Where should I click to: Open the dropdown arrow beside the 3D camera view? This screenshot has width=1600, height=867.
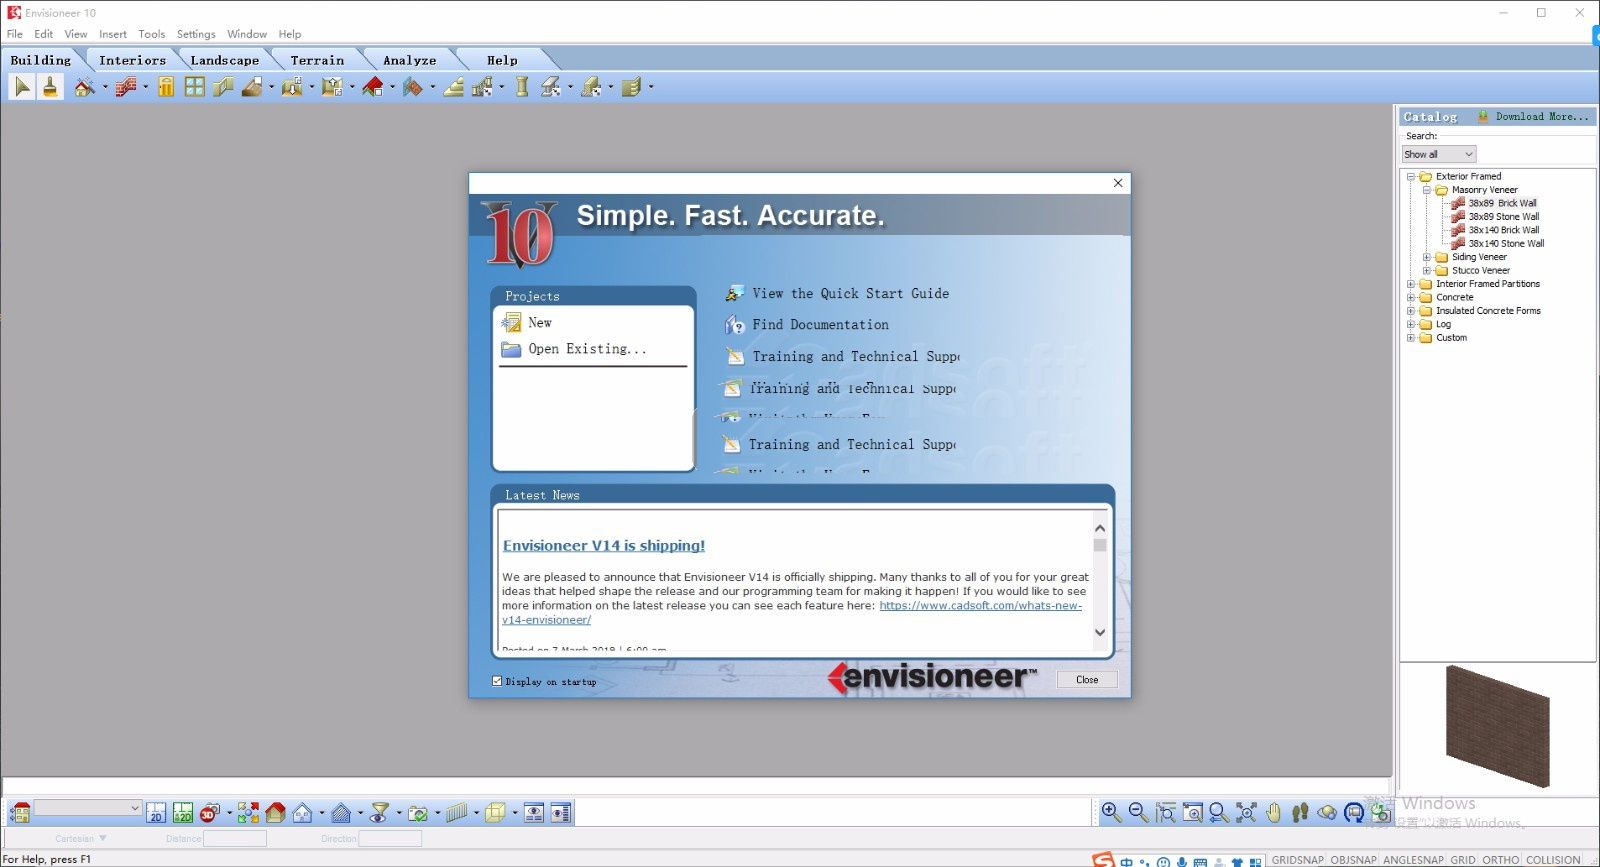(x=228, y=813)
